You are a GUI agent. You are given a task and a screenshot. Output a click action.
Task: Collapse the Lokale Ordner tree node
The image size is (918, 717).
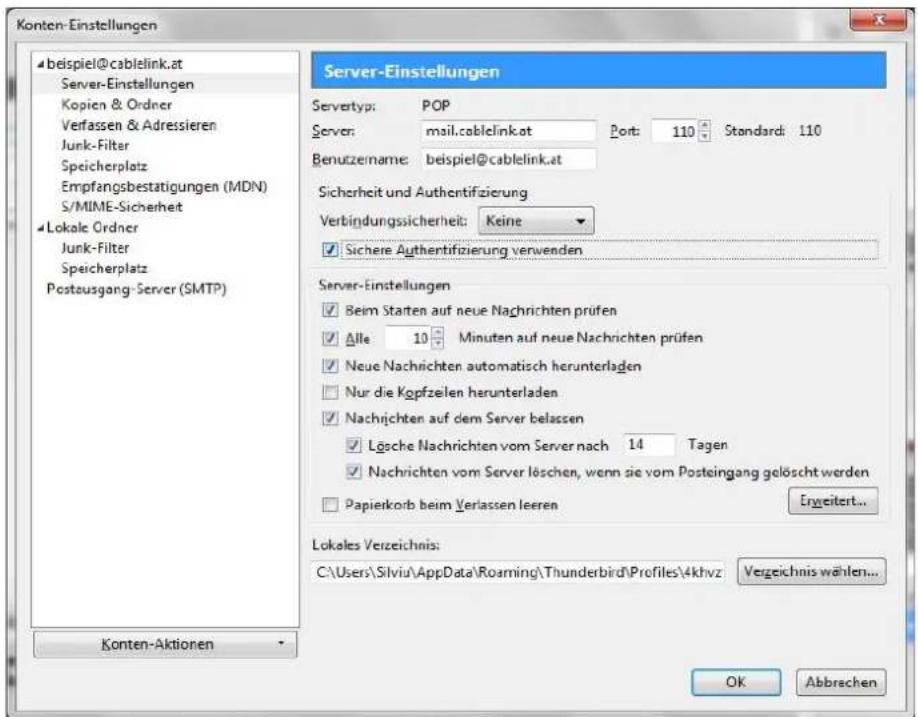[40, 228]
